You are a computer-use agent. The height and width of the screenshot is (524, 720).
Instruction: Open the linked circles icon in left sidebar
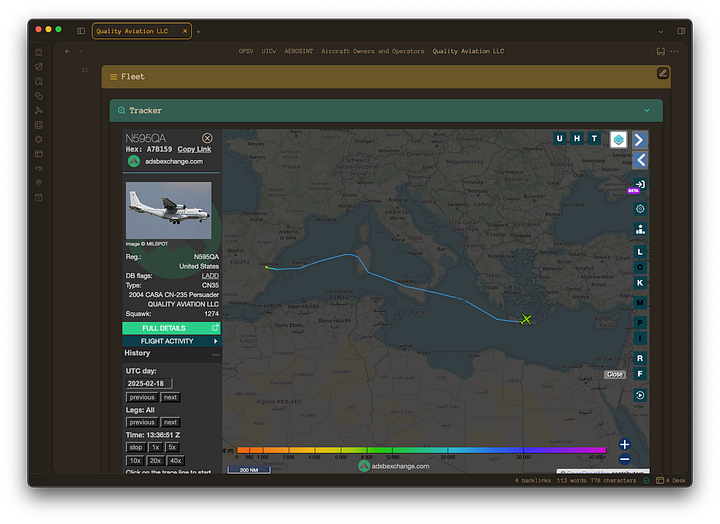pos(39,96)
